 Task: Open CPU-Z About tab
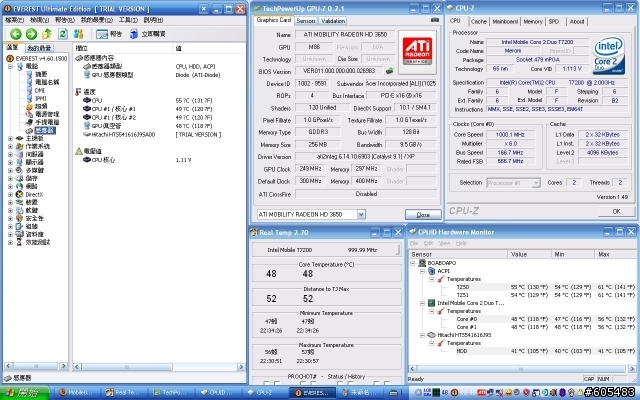coord(577,21)
